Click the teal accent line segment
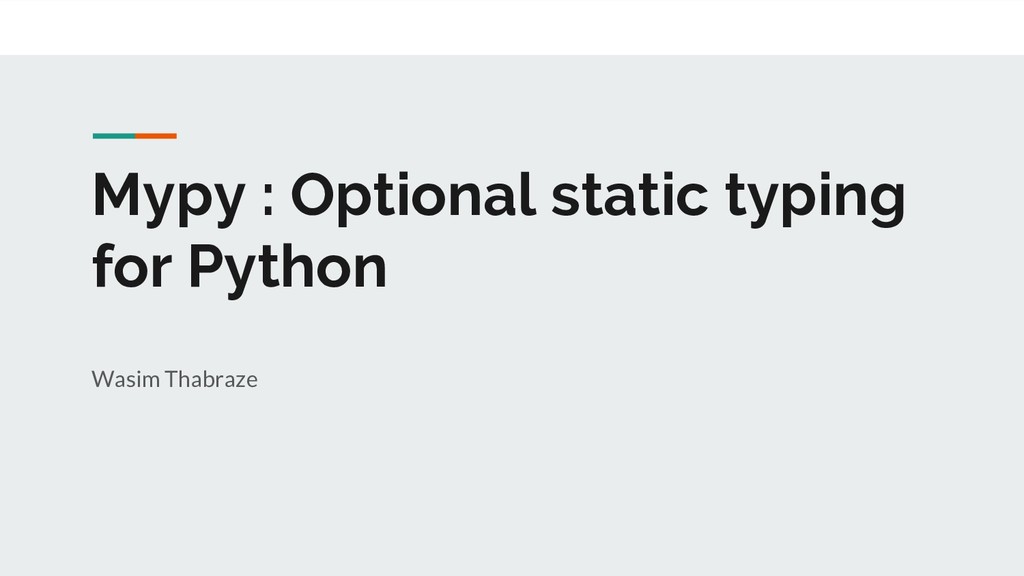This screenshot has height=576, width=1024. tap(114, 136)
